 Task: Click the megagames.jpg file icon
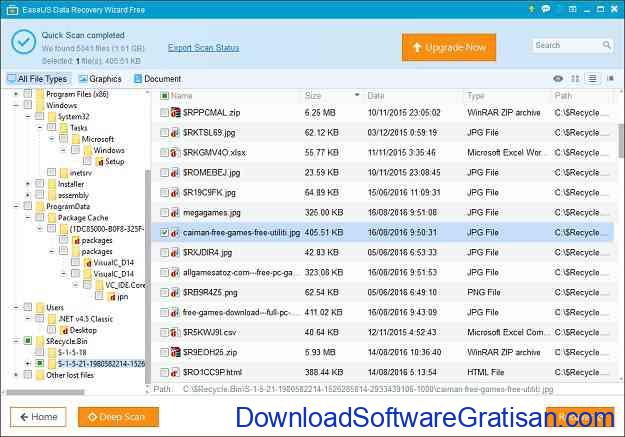175,213
